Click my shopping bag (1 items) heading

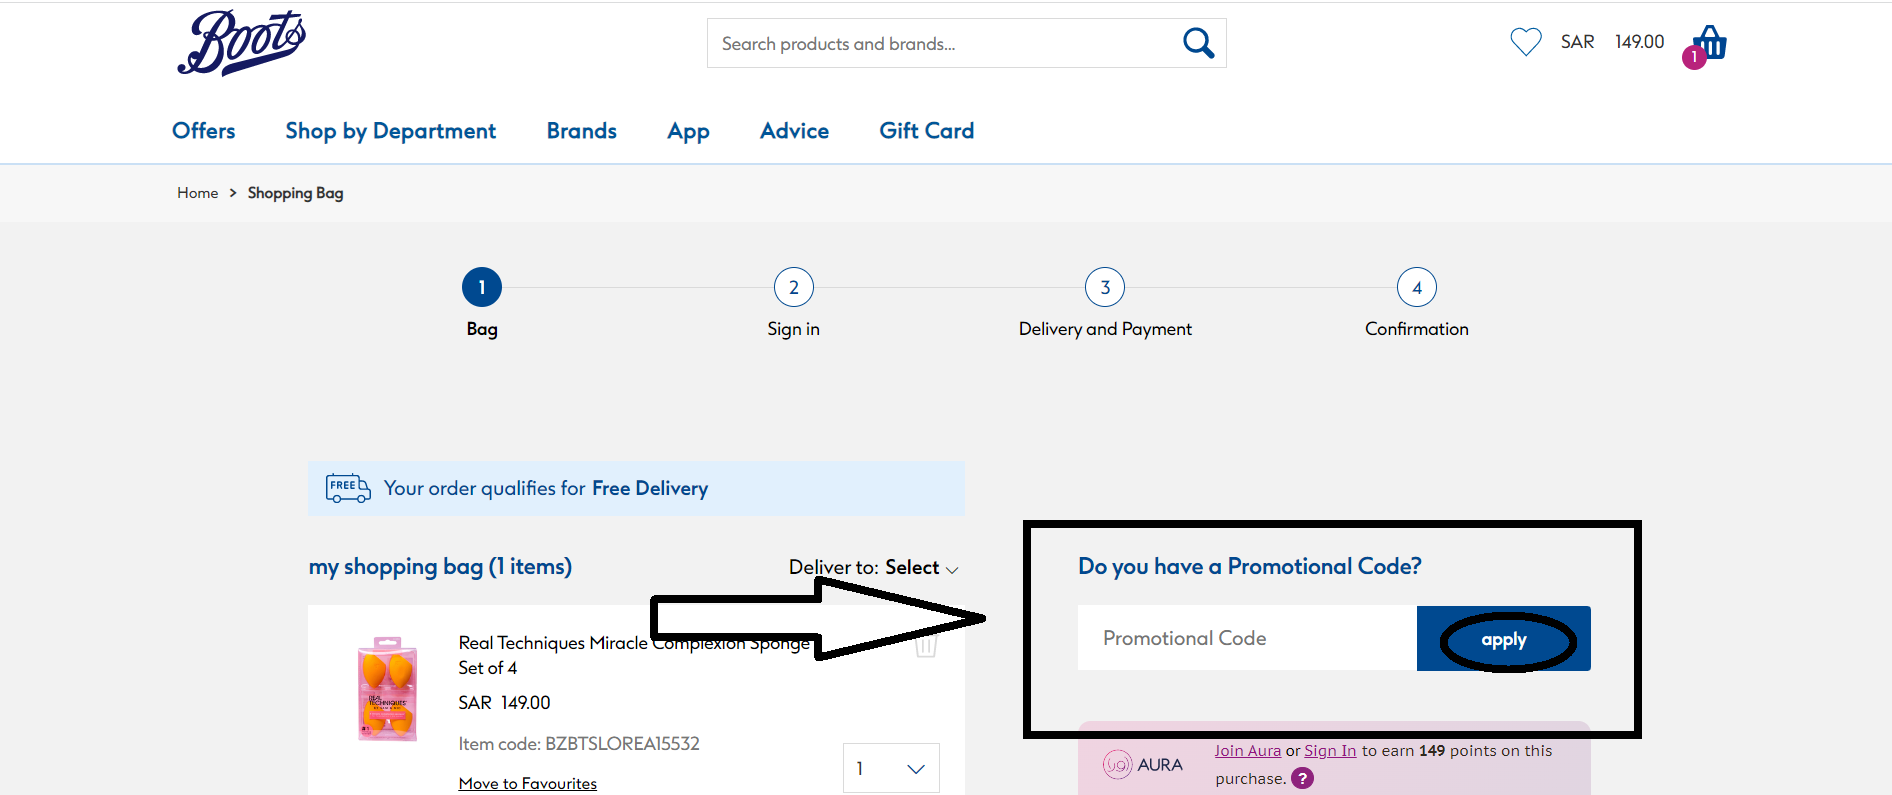(x=440, y=567)
